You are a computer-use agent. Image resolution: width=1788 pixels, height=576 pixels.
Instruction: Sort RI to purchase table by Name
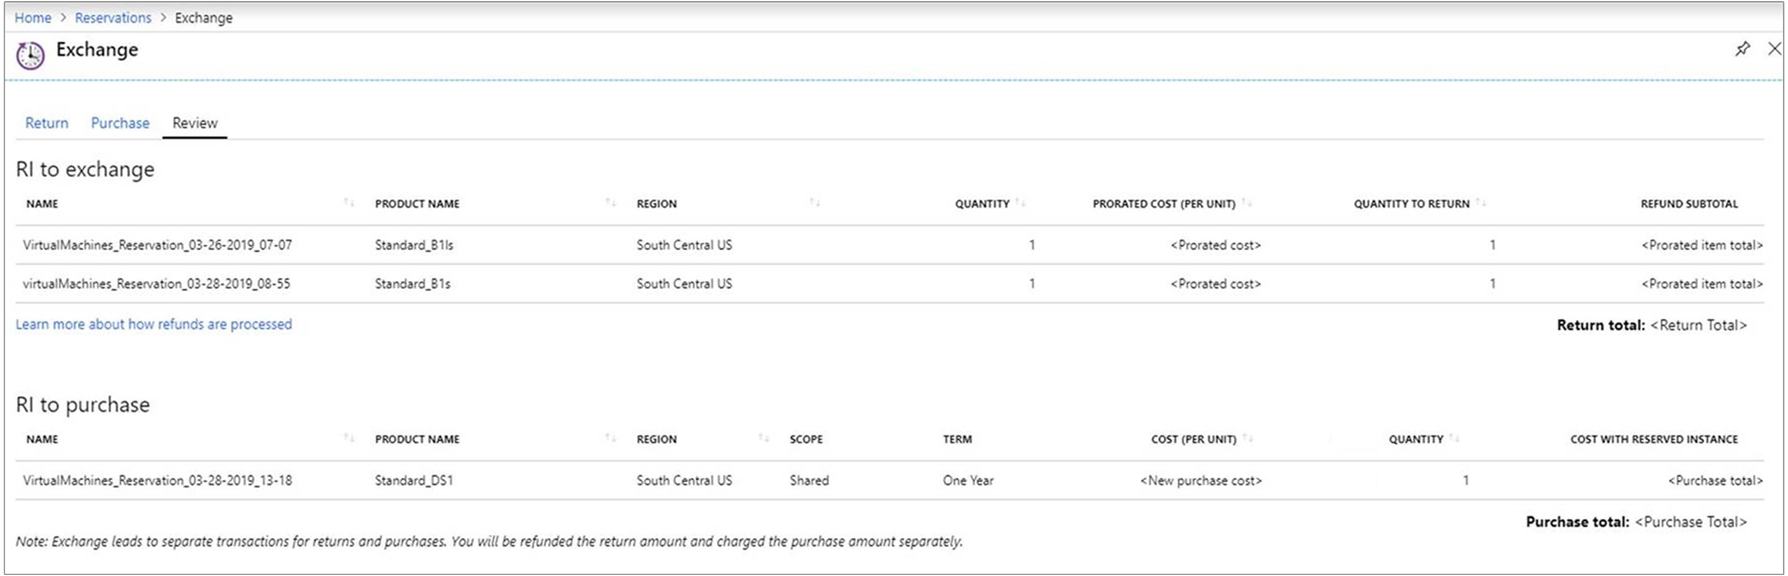tap(349, 439)
